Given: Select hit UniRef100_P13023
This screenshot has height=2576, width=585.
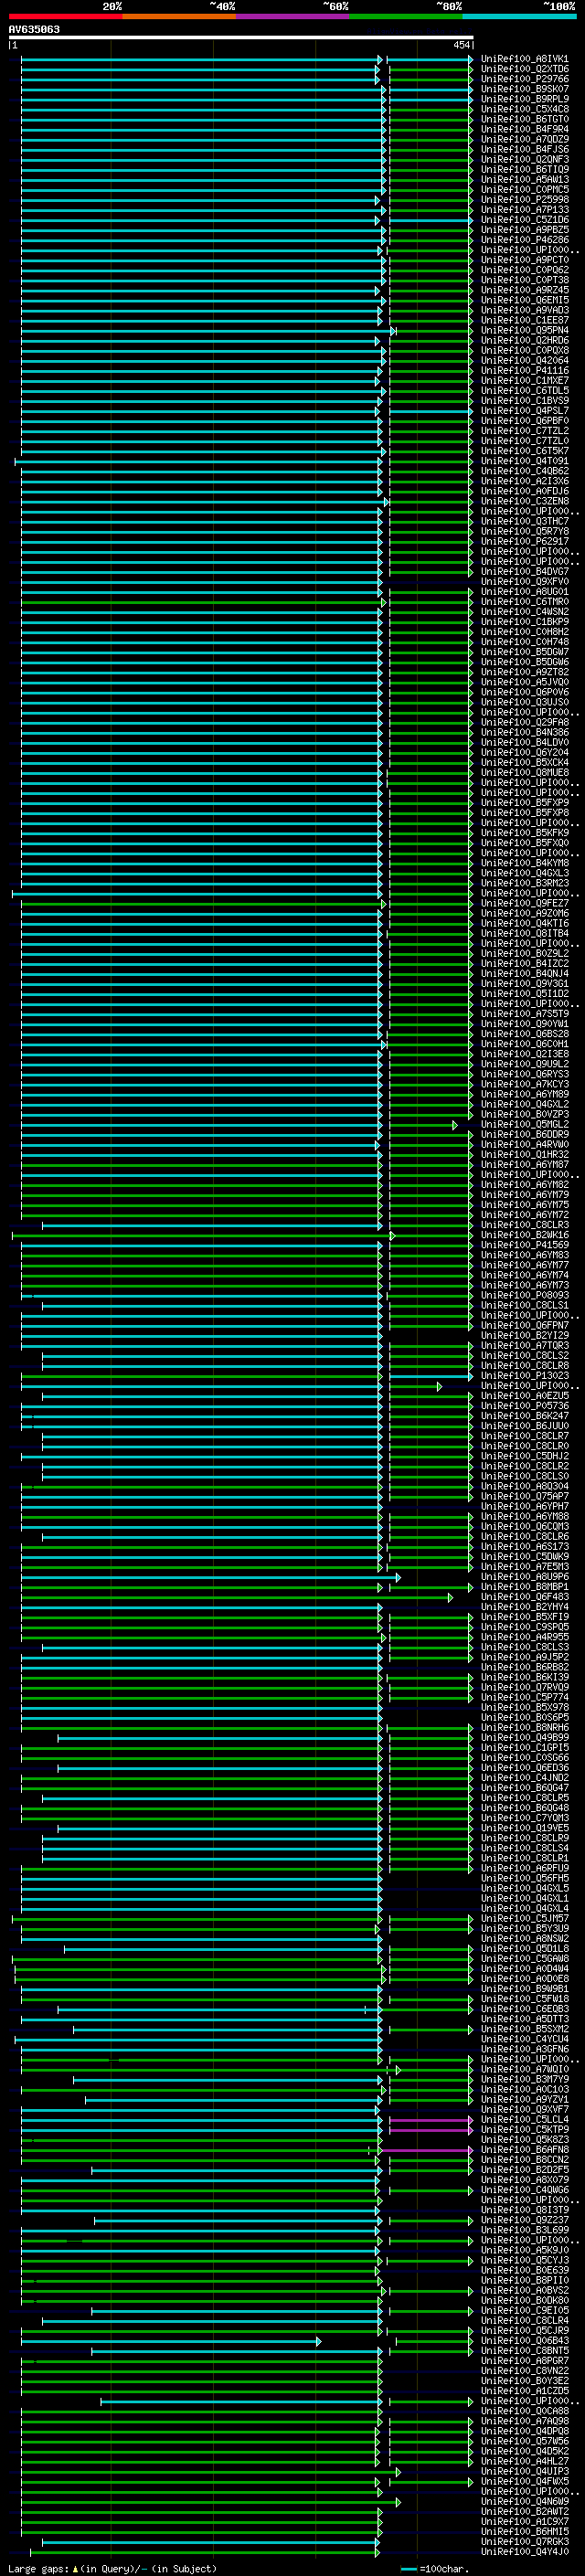Looking at the screenshot, I should pyautogui.click(x=524, y=1376).
